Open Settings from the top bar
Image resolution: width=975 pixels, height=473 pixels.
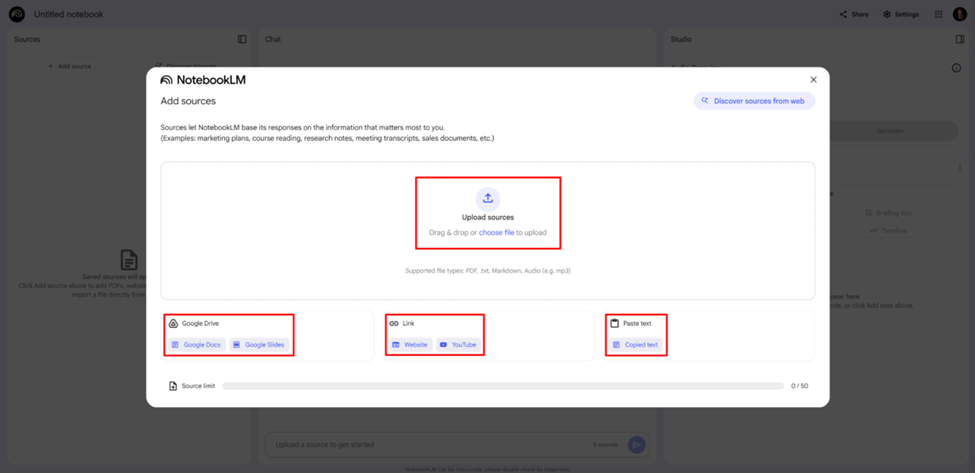tap(900, 15)
